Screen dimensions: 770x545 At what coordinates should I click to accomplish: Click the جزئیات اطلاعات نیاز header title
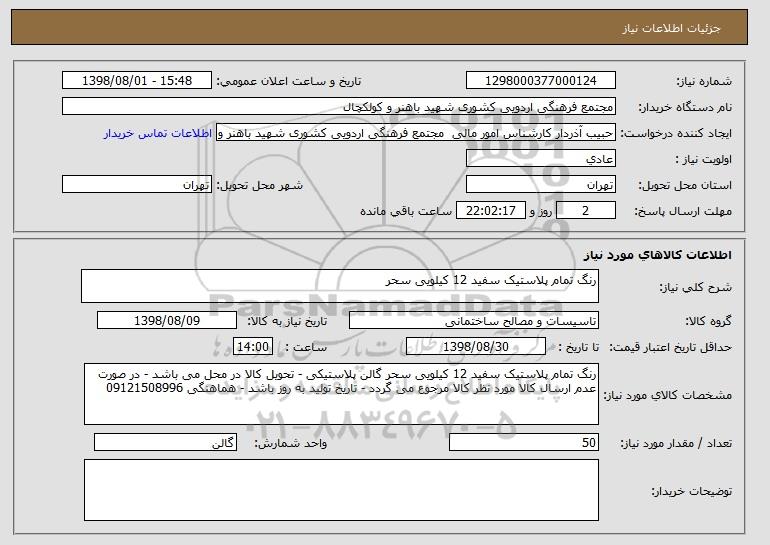pyautogui.click(x=671, y=28)
